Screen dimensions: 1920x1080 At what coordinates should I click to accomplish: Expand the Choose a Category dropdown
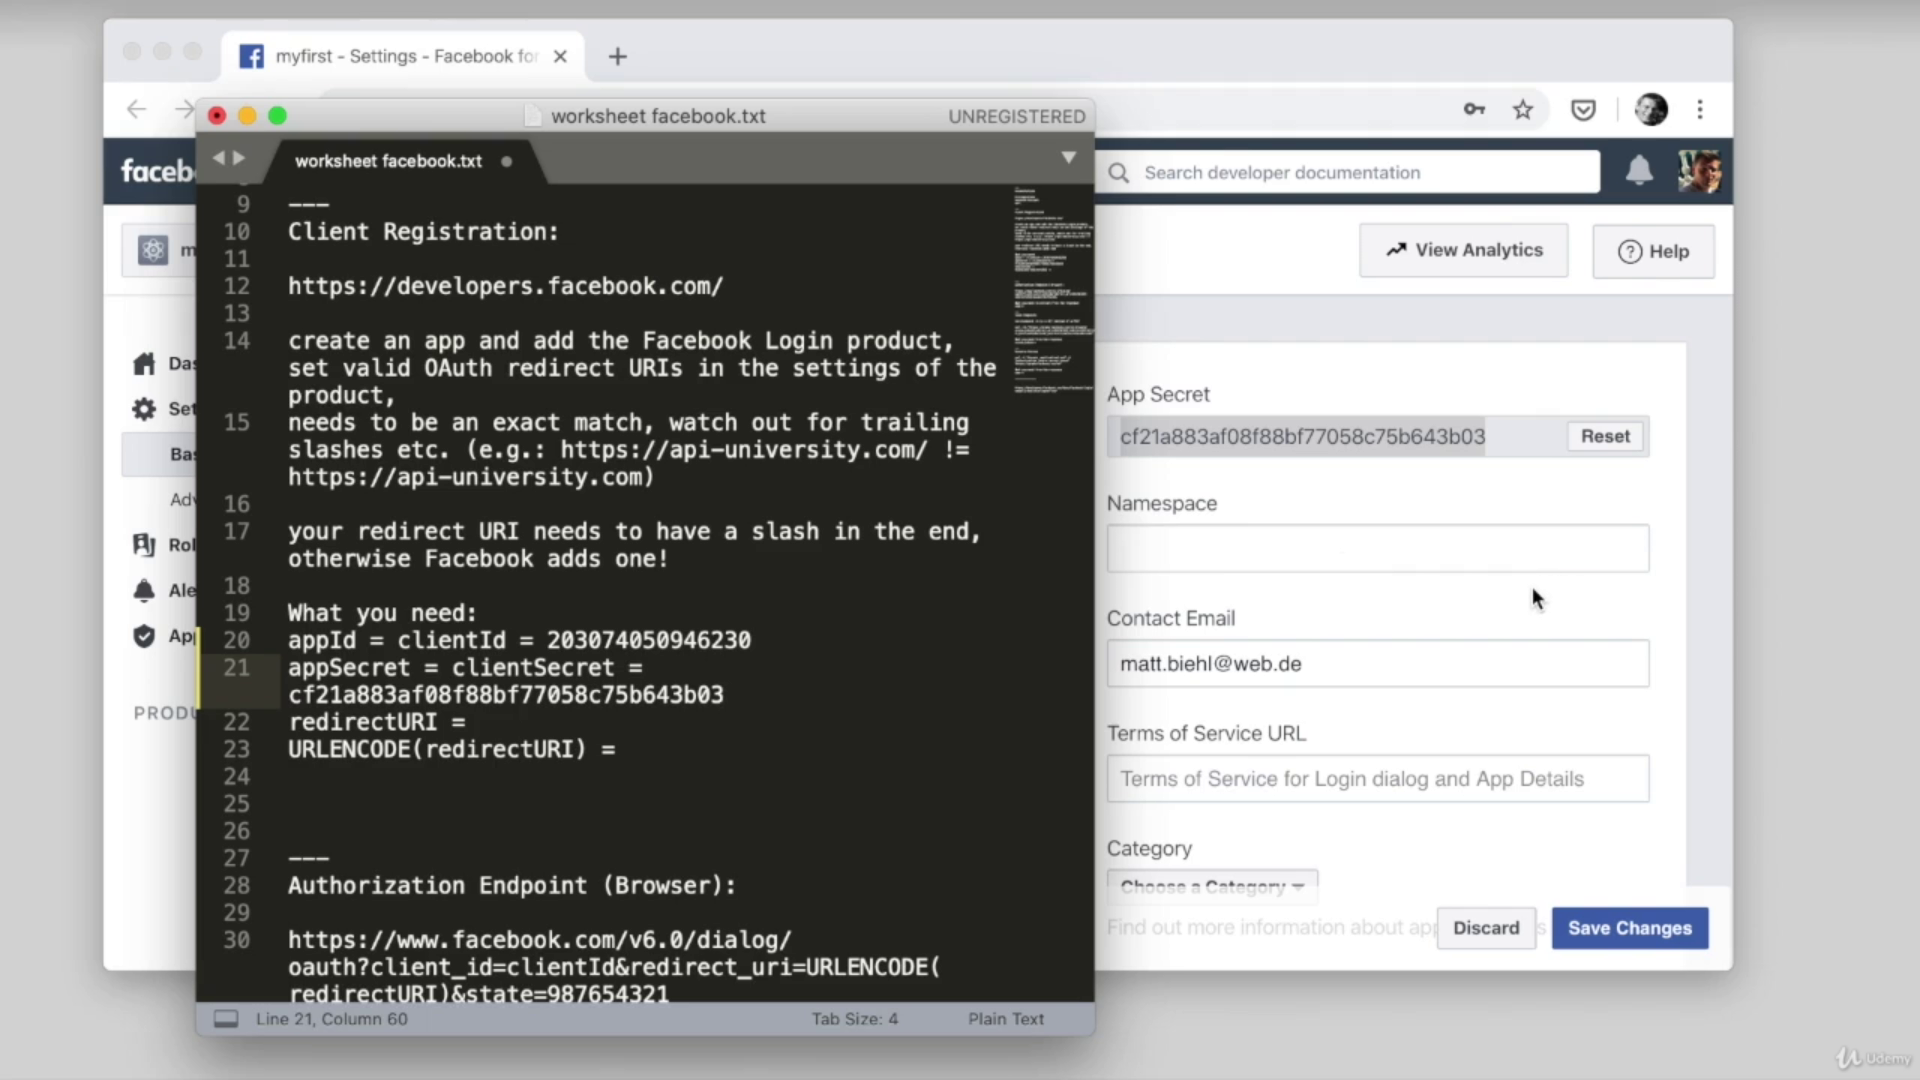[x=1212, y=887]
